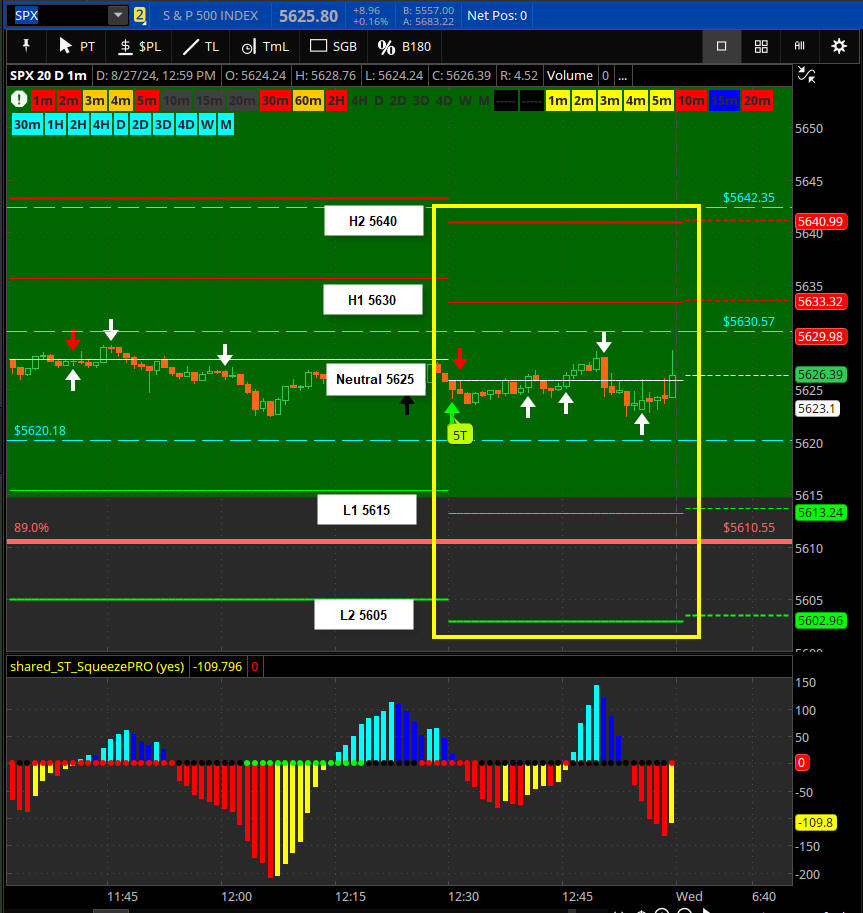Click the 5633.32 red price bubble
The height and width of the screenshot is (913, 863).
(x=820, y=302)
